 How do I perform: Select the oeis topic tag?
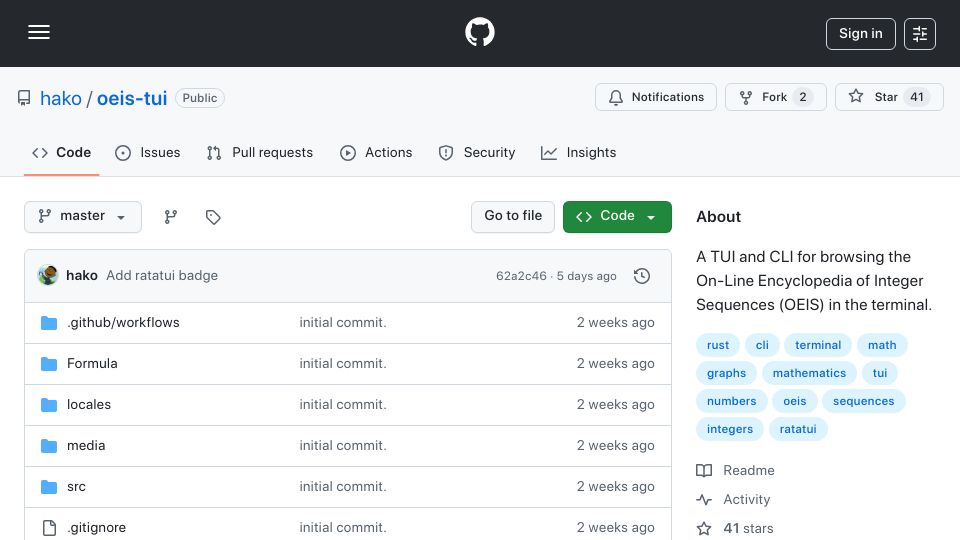click(794, 402)
